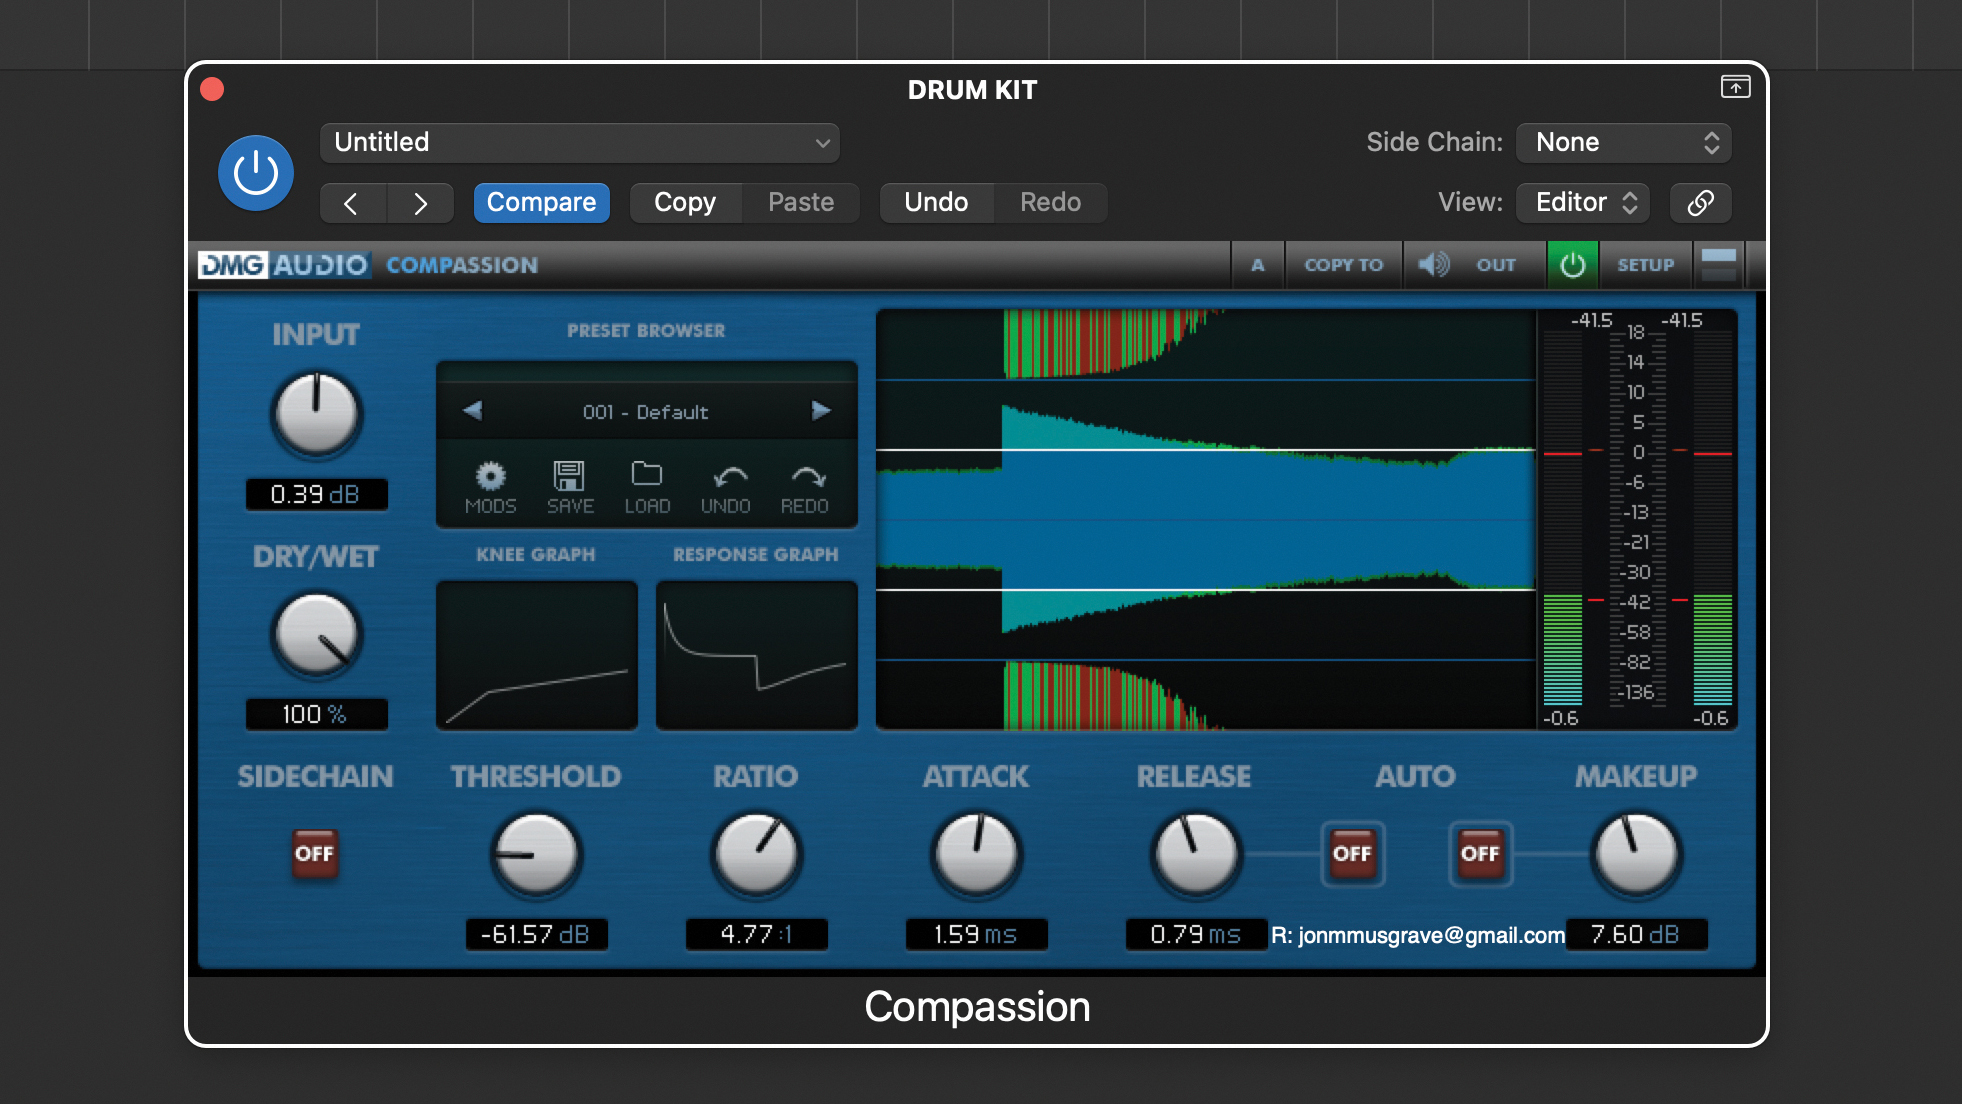The width and height of the screenshot is (1962, 1104).
Task: Click the COPY TO button
Action: click(1343, 265)
